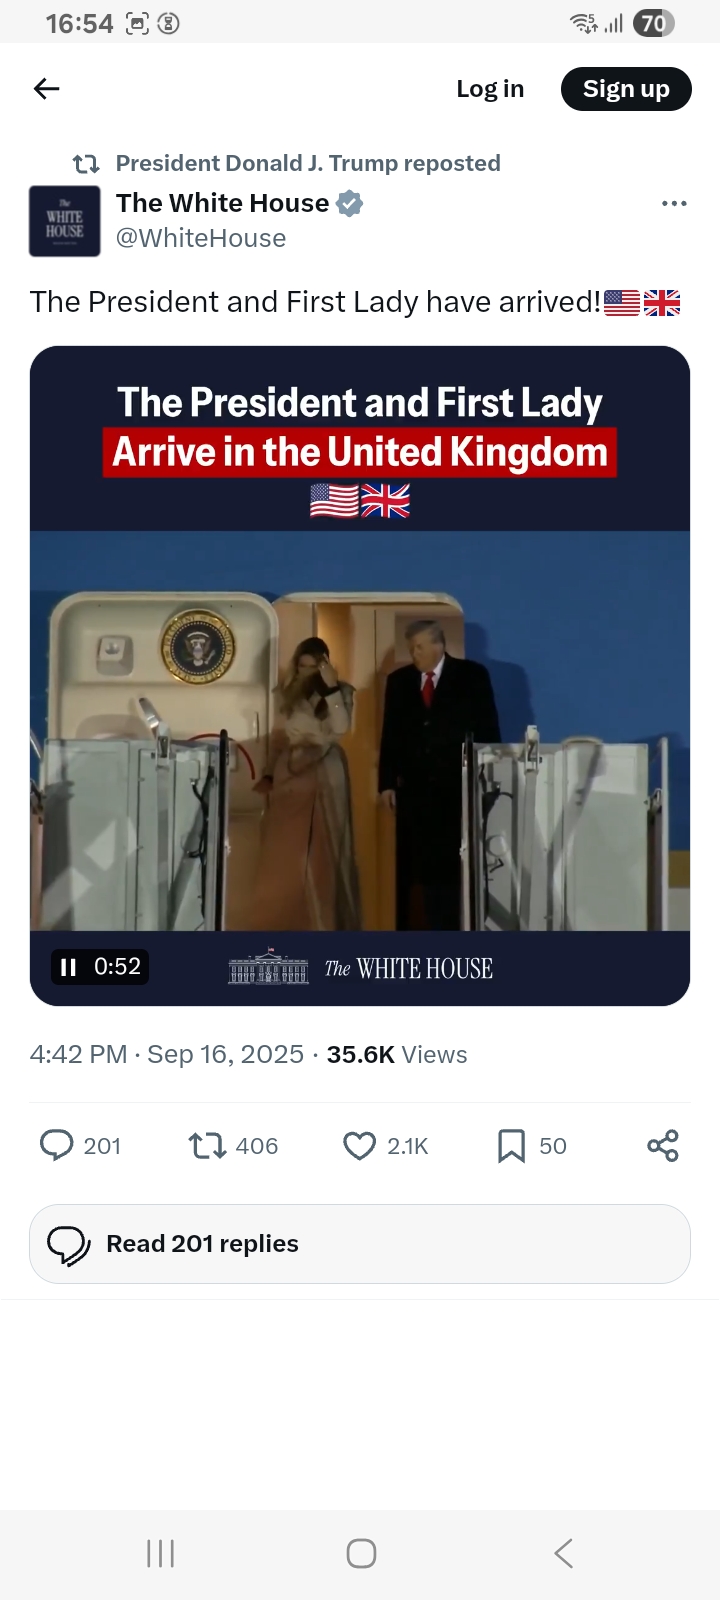Viewport: 720px width, 1600px height.
Task: Open the three-dot more options menu
Action: pyautogui.click(x=674, y=204)
